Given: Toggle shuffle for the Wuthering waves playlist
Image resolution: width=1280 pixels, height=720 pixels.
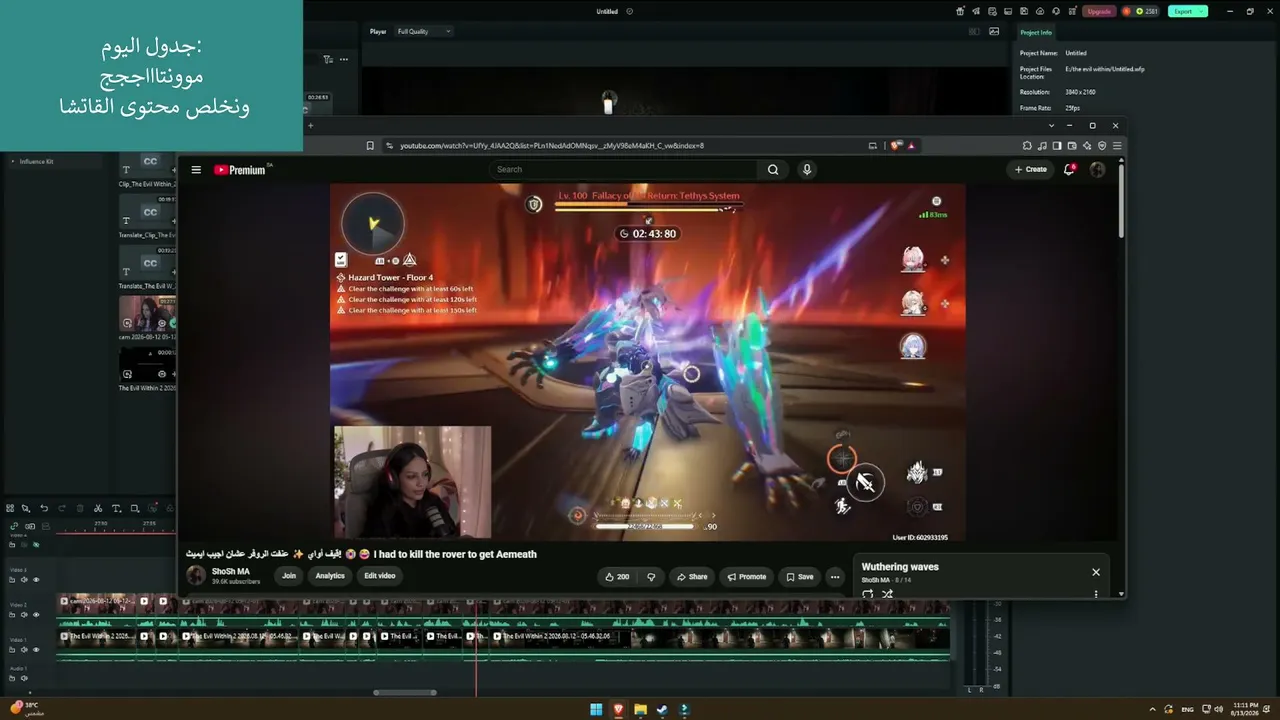Looking at the screenshot, I should click(x=887, y=594).
